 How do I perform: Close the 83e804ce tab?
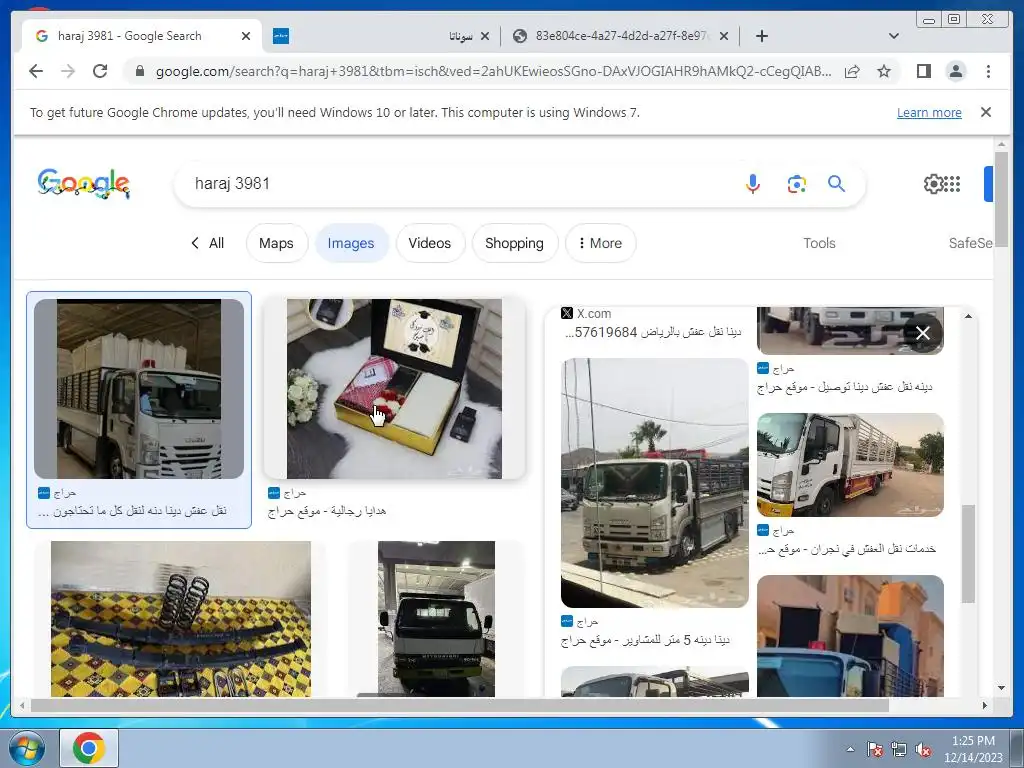pos(724,36)
